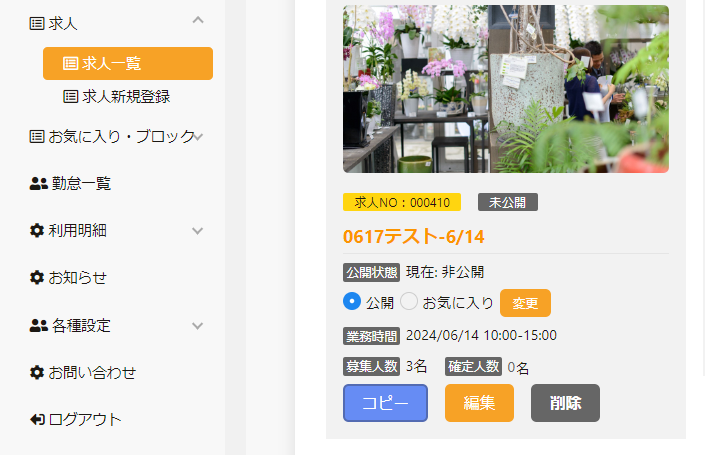Screen dimensions: 705x455
Task: Click the logout arrow icon
Action: pos(37,419)
